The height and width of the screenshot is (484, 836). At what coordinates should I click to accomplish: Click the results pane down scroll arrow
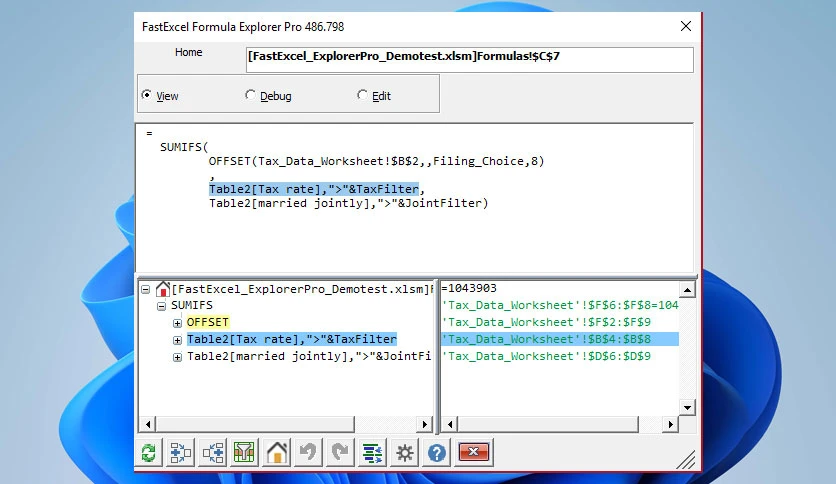pyautogui.click(x=687, y=408)
